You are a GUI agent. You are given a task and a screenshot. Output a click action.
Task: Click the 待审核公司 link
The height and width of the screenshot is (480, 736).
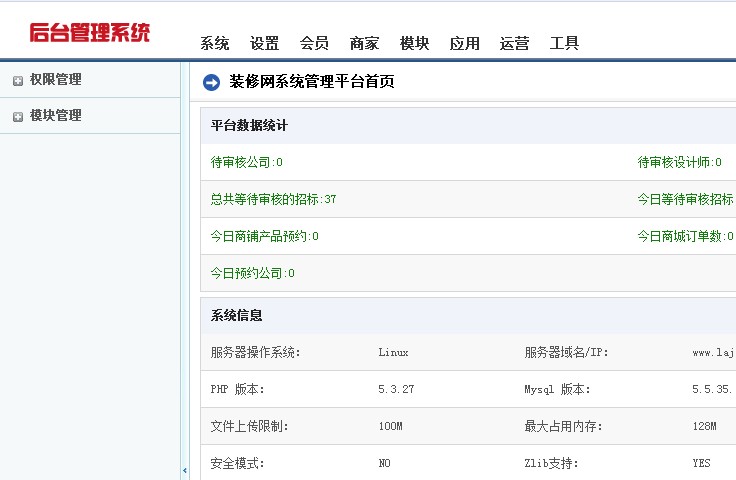[246, 162]
